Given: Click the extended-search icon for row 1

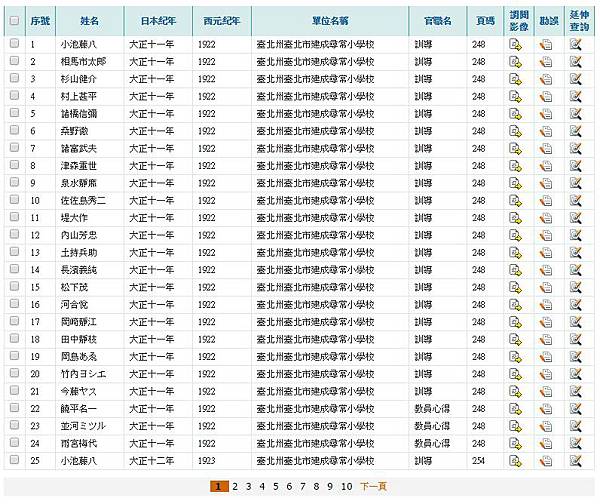Looking at the screenshot, I should 576,45.
